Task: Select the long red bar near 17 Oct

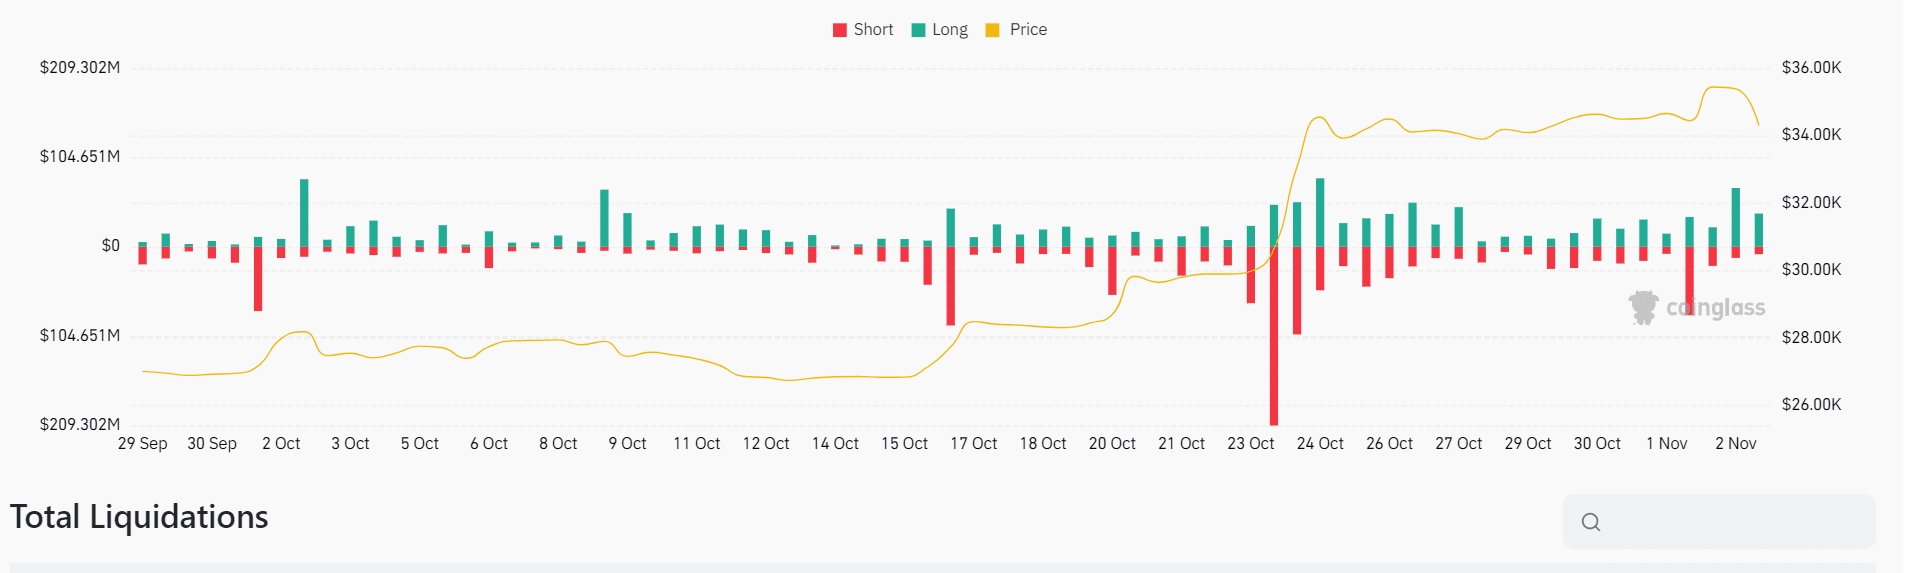Action: tap(950, 286)
